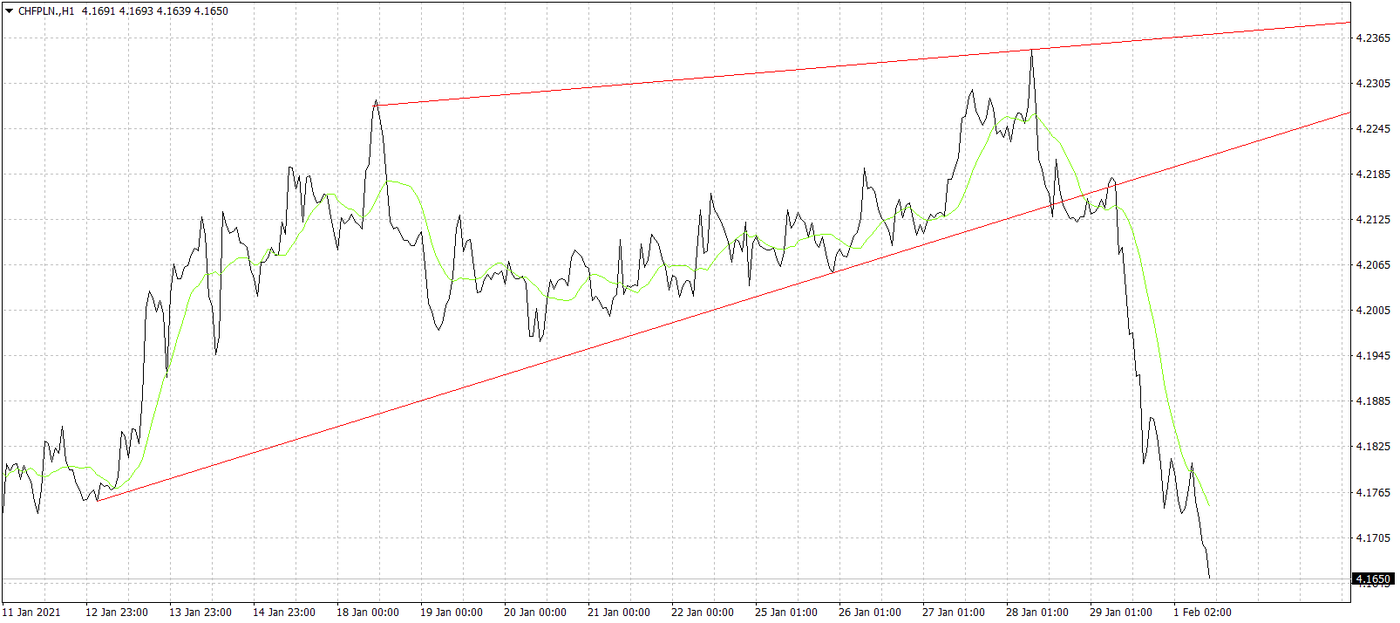Click the 21 Jan 00:00 time label
Image resolution: width=1400 pixels, height=623 pixels.
620,612
